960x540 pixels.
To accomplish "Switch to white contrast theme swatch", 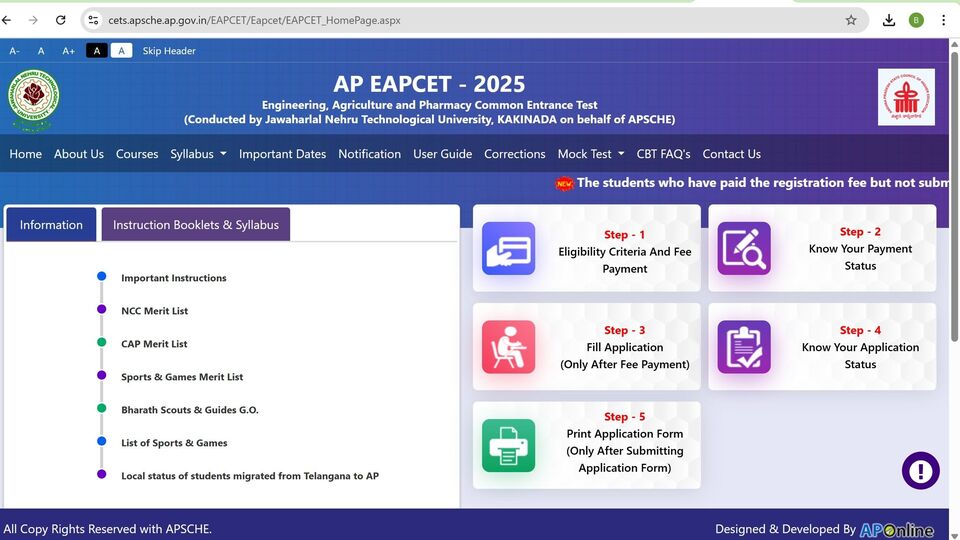I will coord(121,51).
